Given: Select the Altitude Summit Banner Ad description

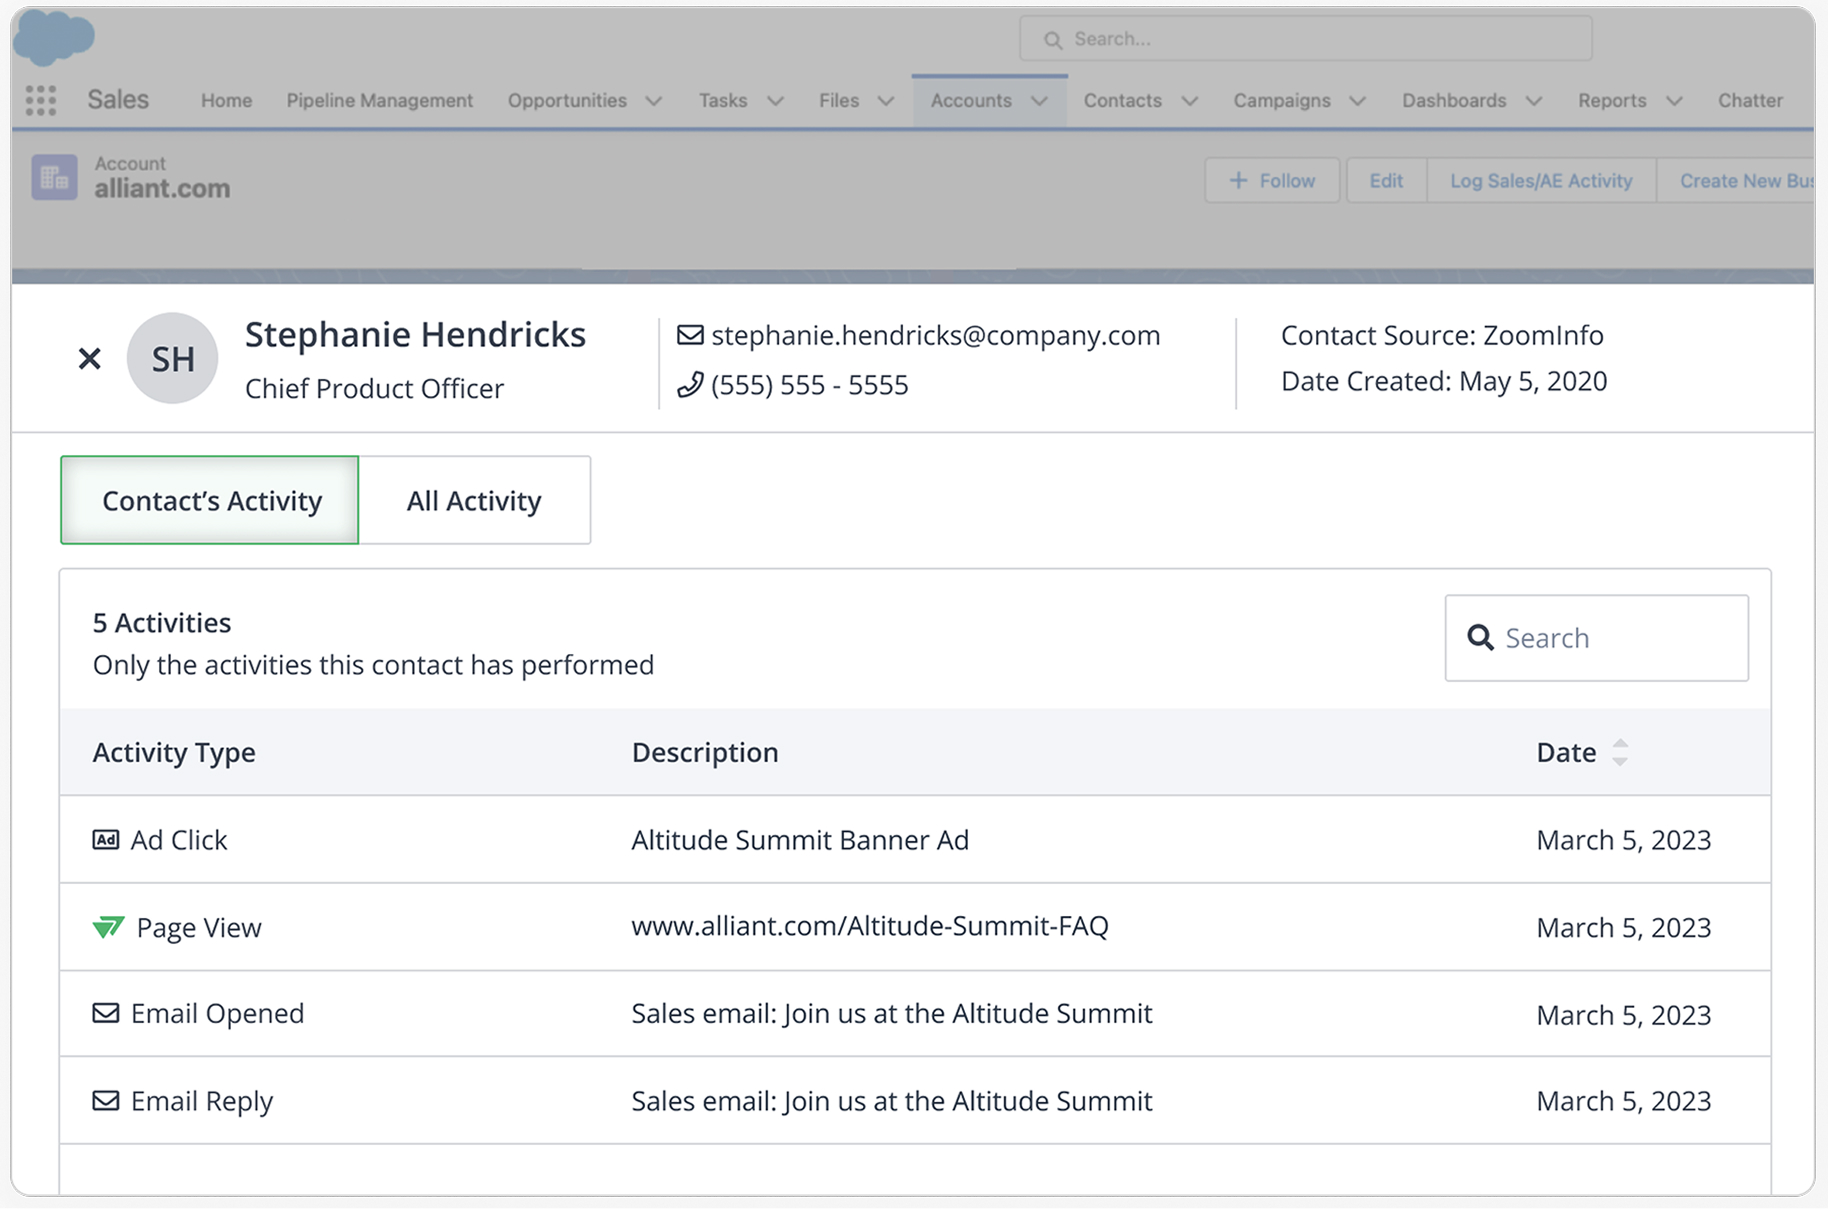Looking at the screenshot, I should [x=800, y=839].
